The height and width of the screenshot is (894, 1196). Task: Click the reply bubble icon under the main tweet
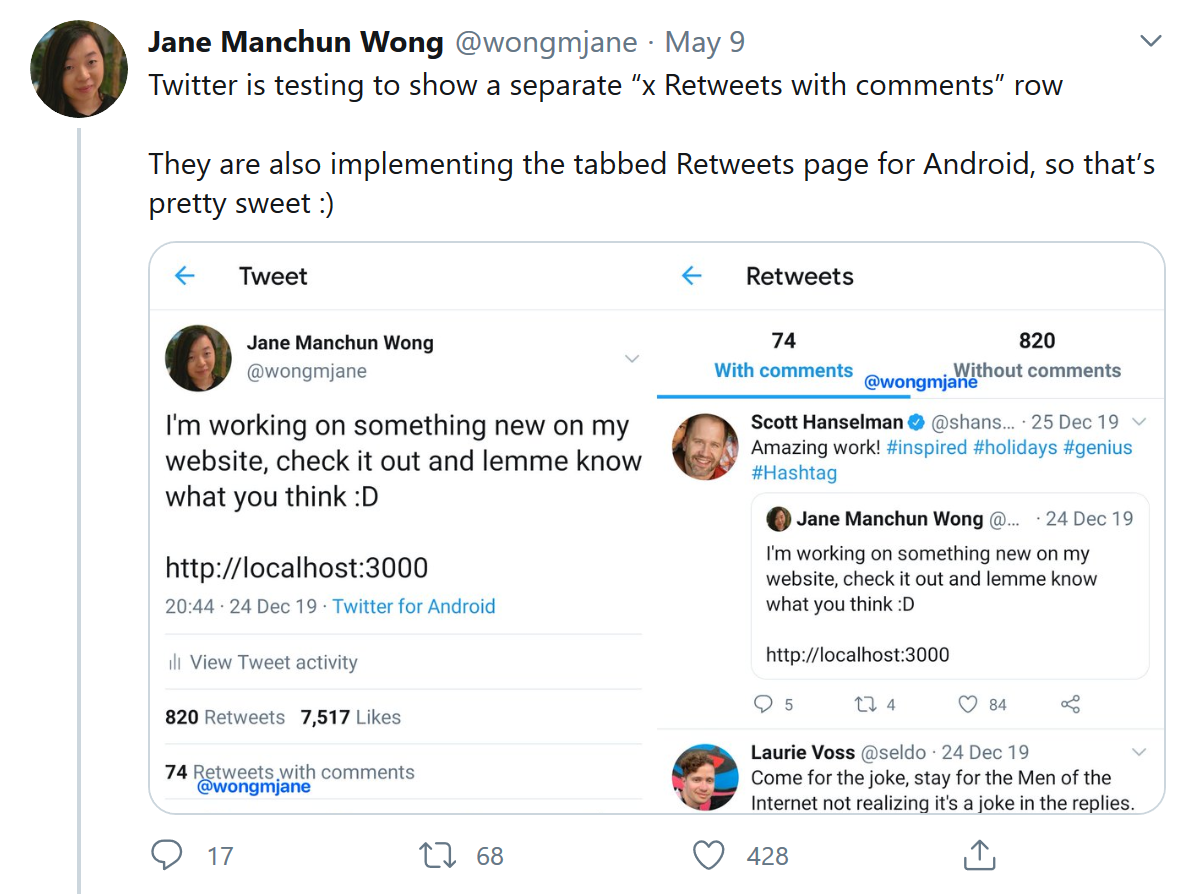(x=166, y=855)
